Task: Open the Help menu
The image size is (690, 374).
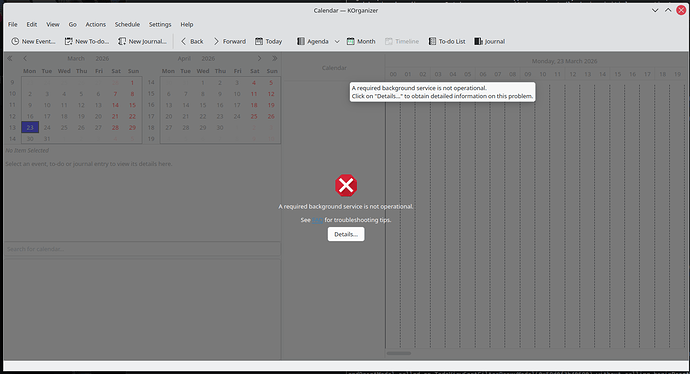Action: [x=187, y=24]
